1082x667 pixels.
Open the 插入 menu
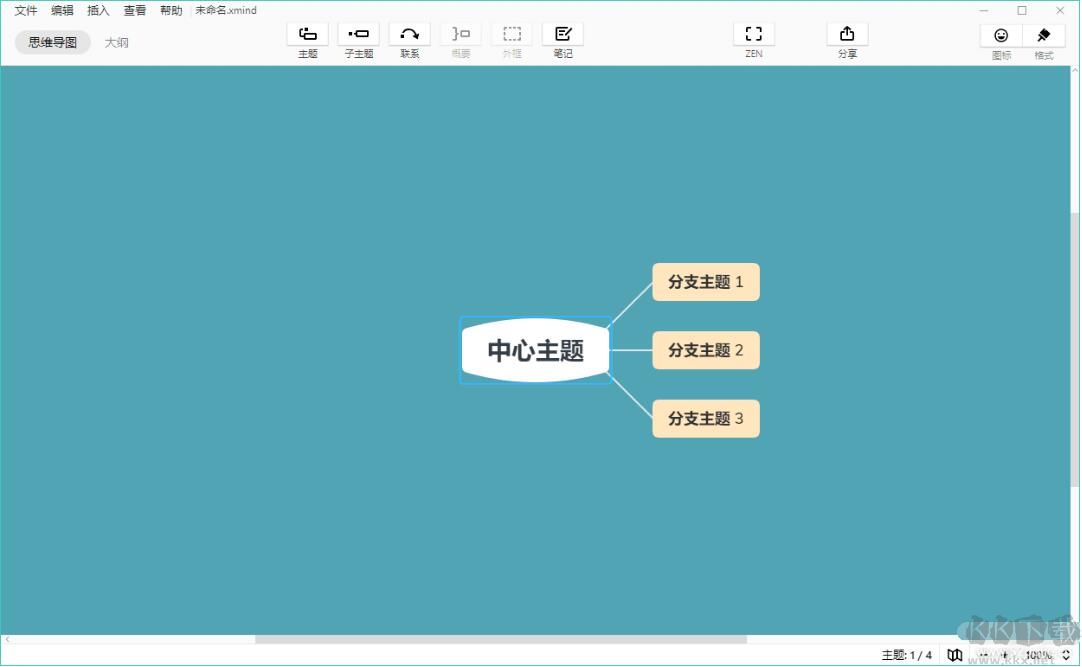(98, 11)
